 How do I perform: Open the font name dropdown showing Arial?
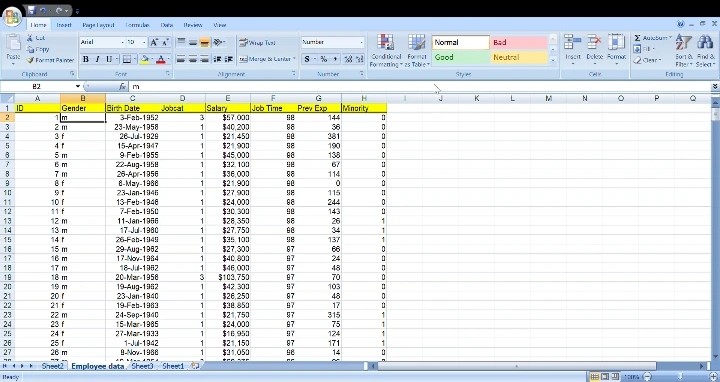[102, 42]
